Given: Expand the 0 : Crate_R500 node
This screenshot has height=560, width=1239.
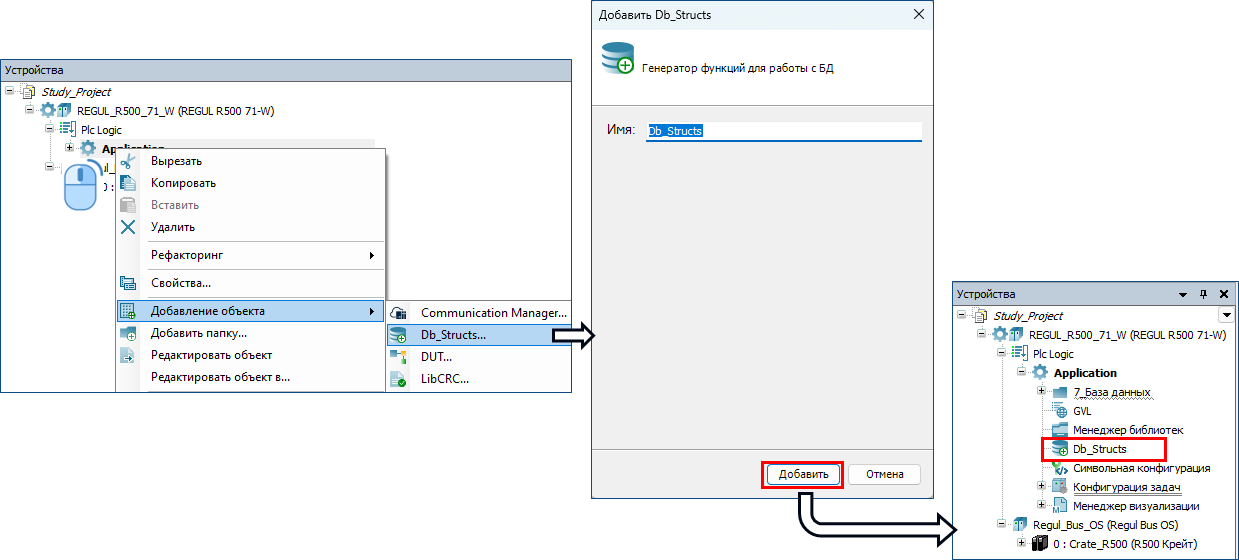Looking at the screenshot, I should pyautogui.click(x=1022, y=543).
